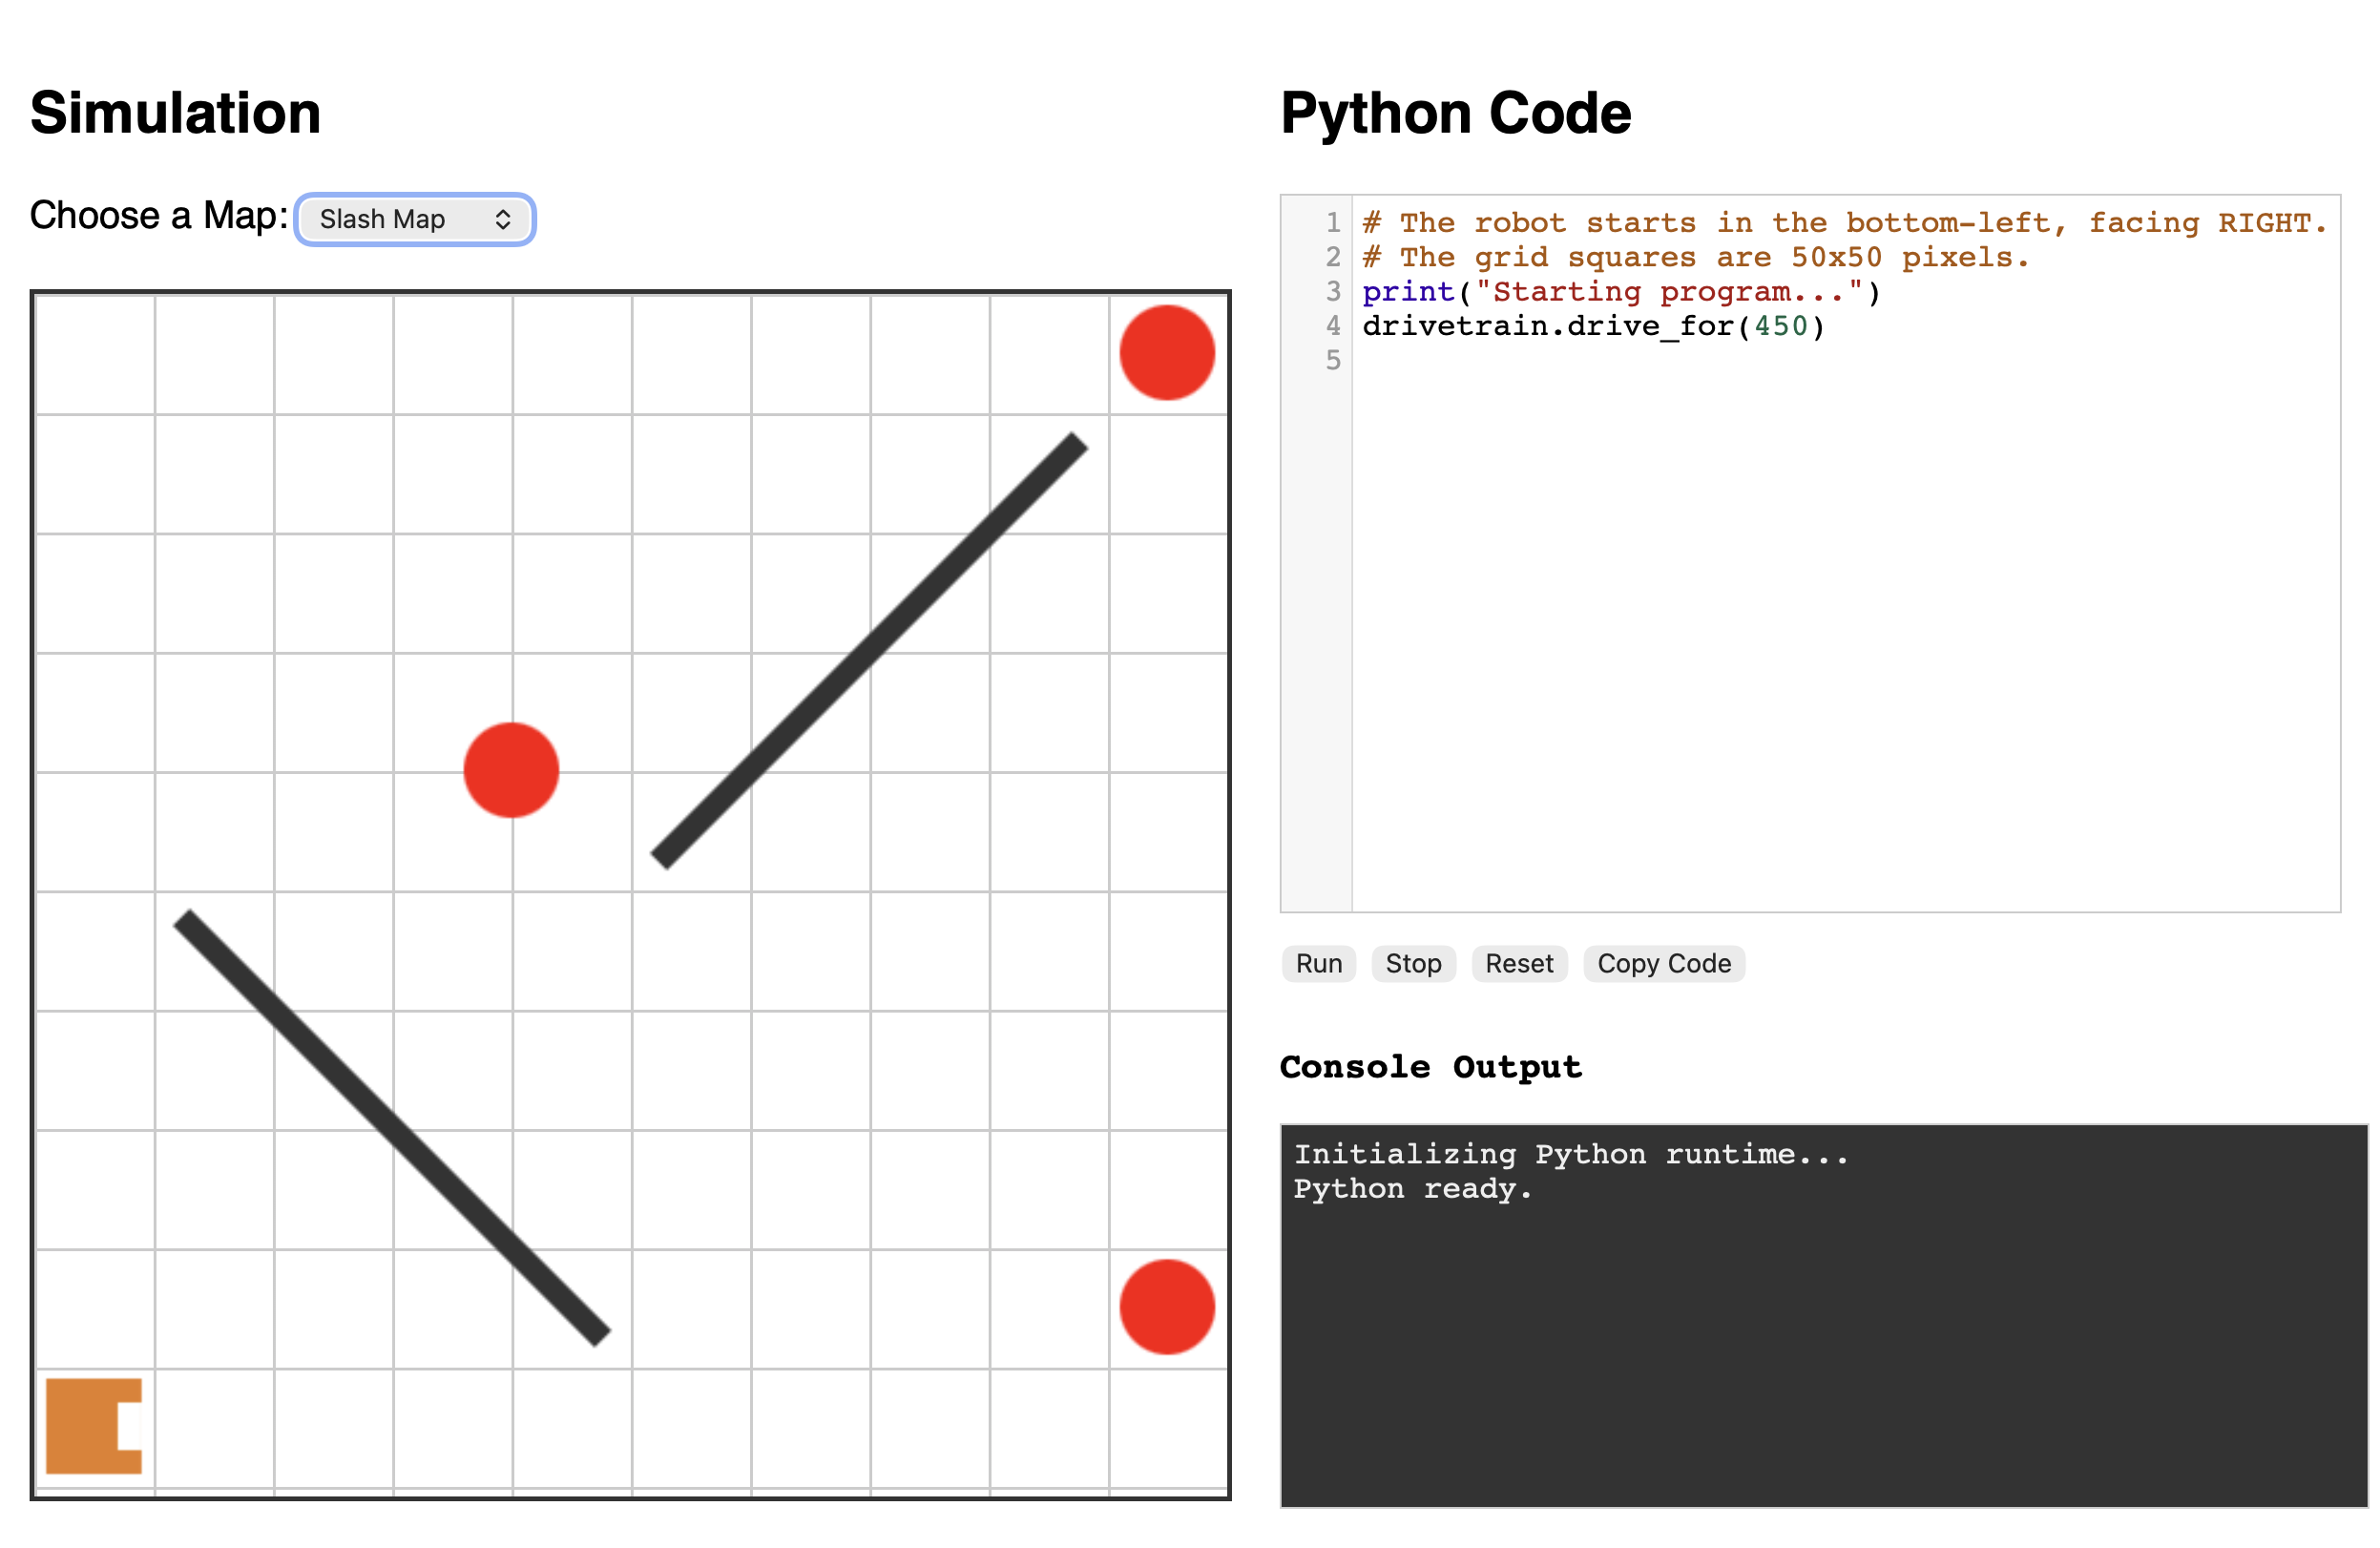Click line number 5 in editor gutter
This screenshot has width=2380, height=1548.
(x=1332, y=360)
